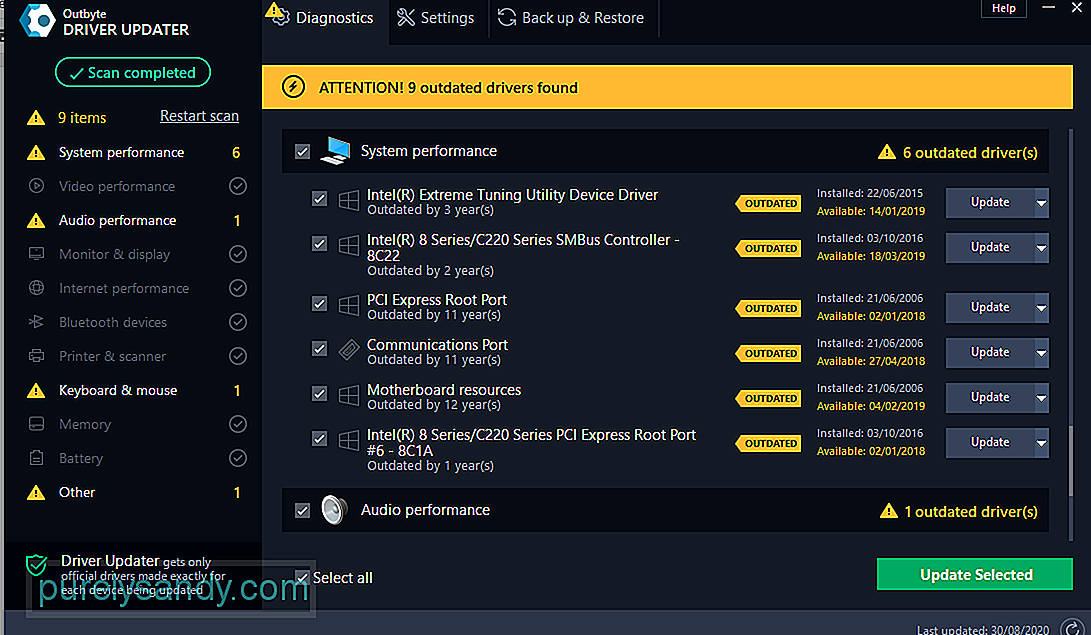Open the Help button
This screenshot has width=1091, height=635.
click(x=1003, y=8)
